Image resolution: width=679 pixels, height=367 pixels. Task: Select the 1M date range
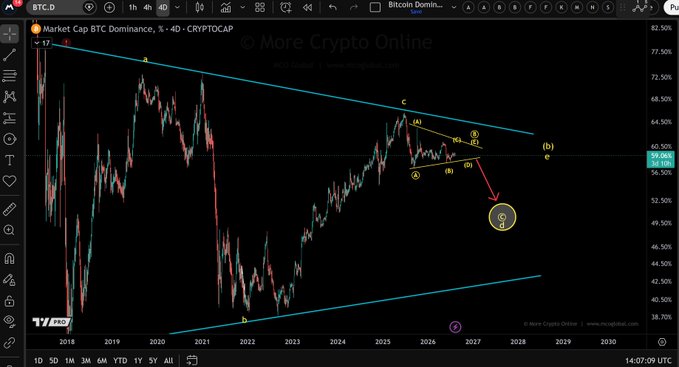click(69, 361)
